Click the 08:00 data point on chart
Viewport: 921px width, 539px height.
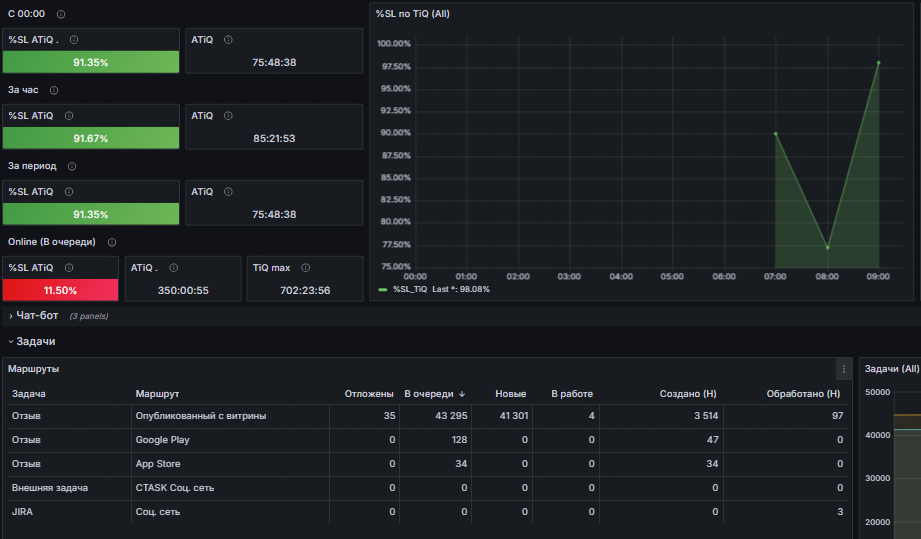click(828, 247)
